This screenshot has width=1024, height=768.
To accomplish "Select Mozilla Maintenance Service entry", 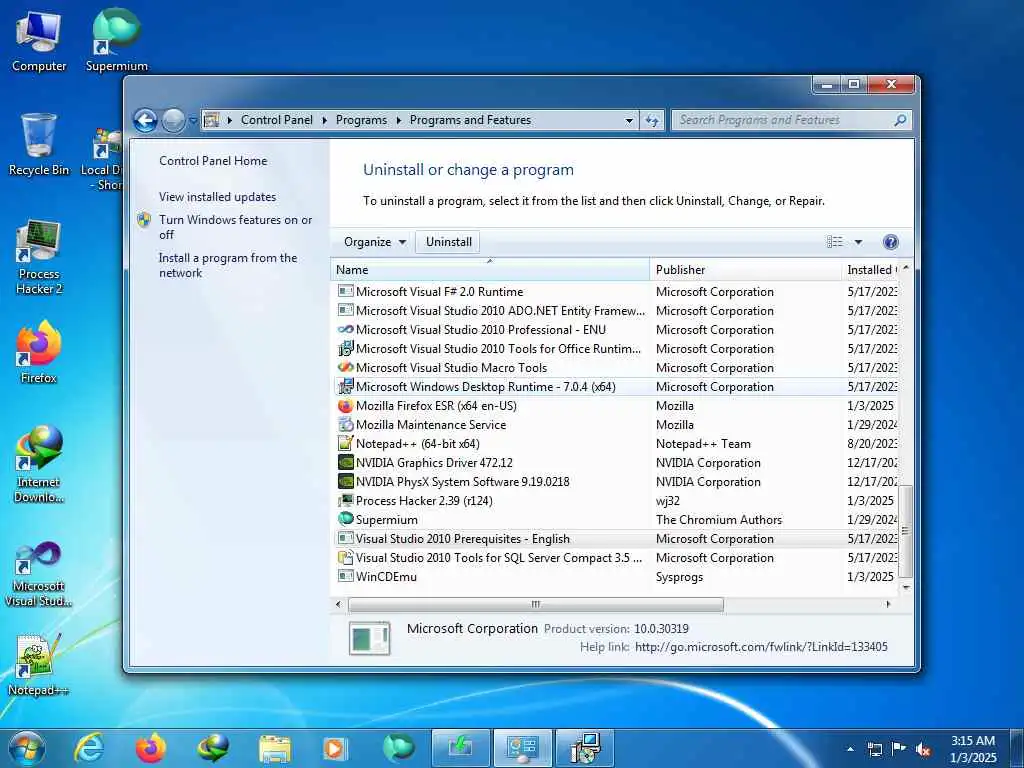I will 616,425.
